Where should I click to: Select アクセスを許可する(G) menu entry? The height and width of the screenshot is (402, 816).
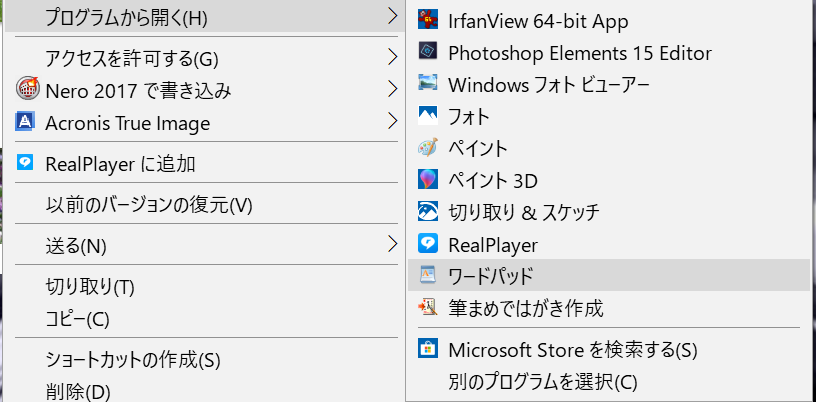click(x=205, y=58)
